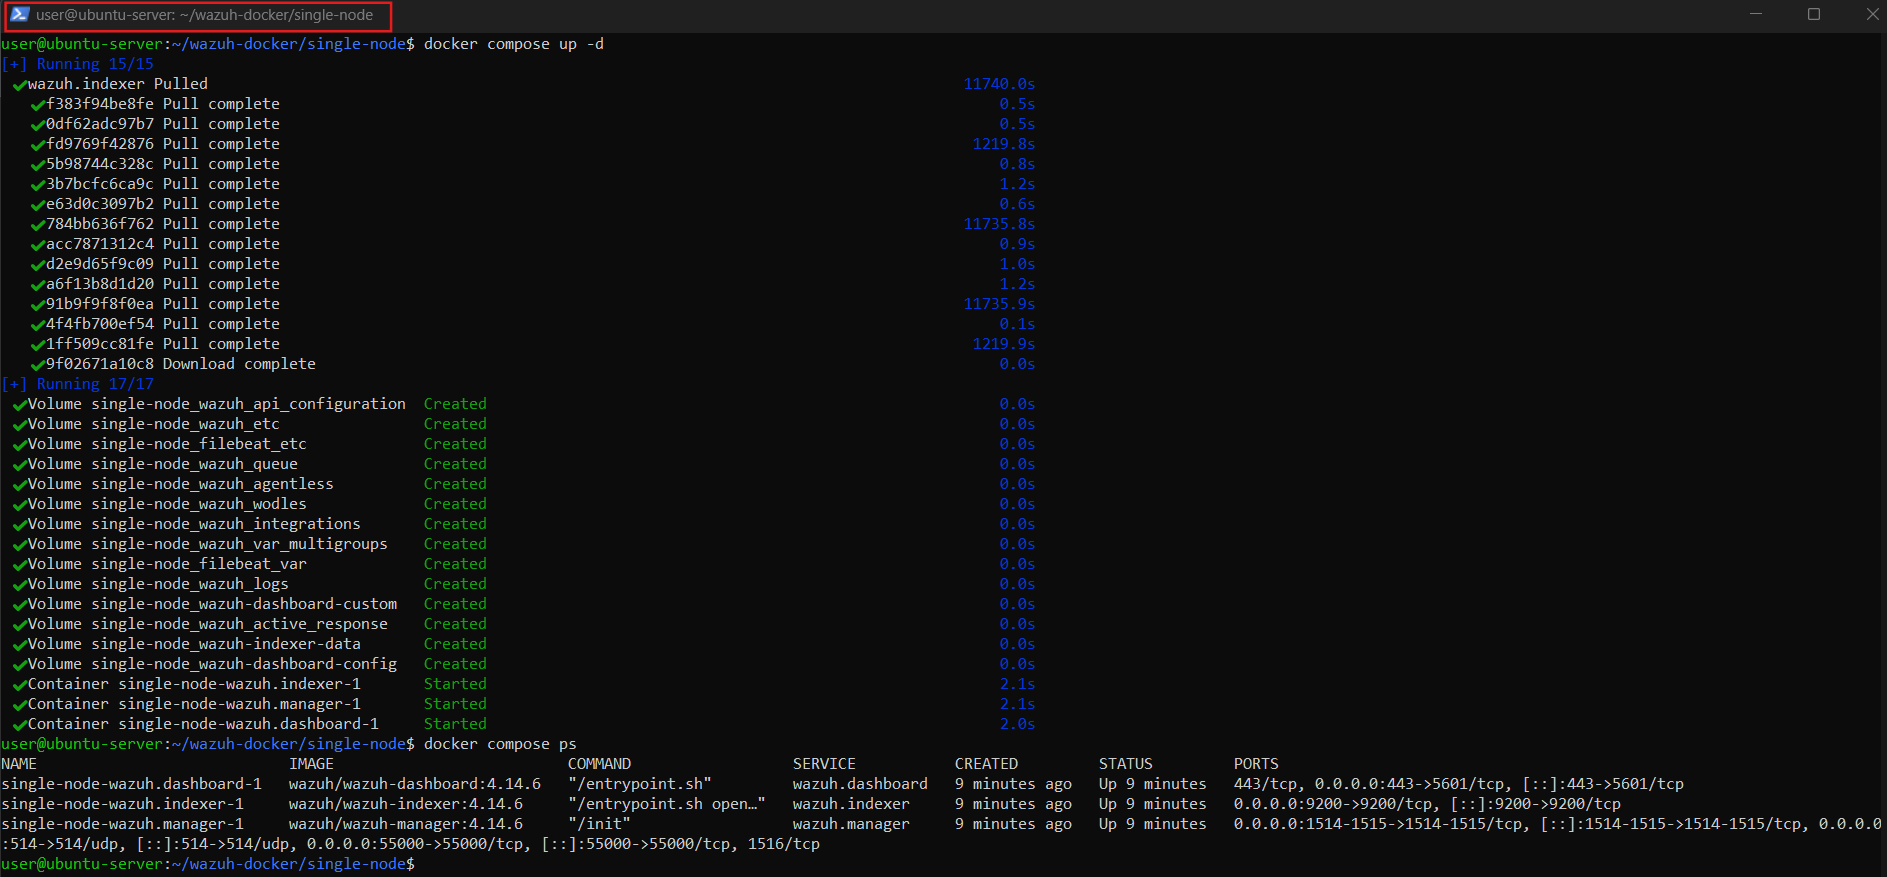Viewport: 1887px width, 877px height.
Task: Click ports '0.0.0.0:9200->9200/tcp' for indexer
Action: [1337, 804]
